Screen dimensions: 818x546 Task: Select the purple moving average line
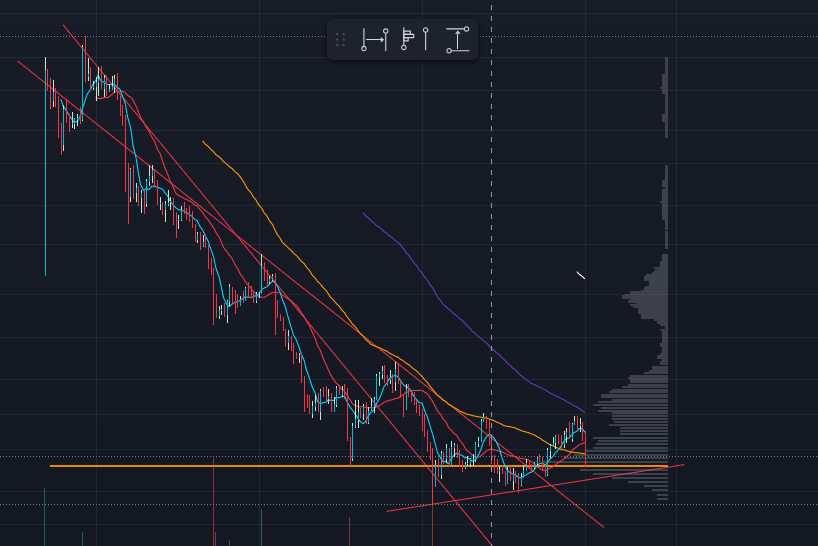(x=443, y=302)
